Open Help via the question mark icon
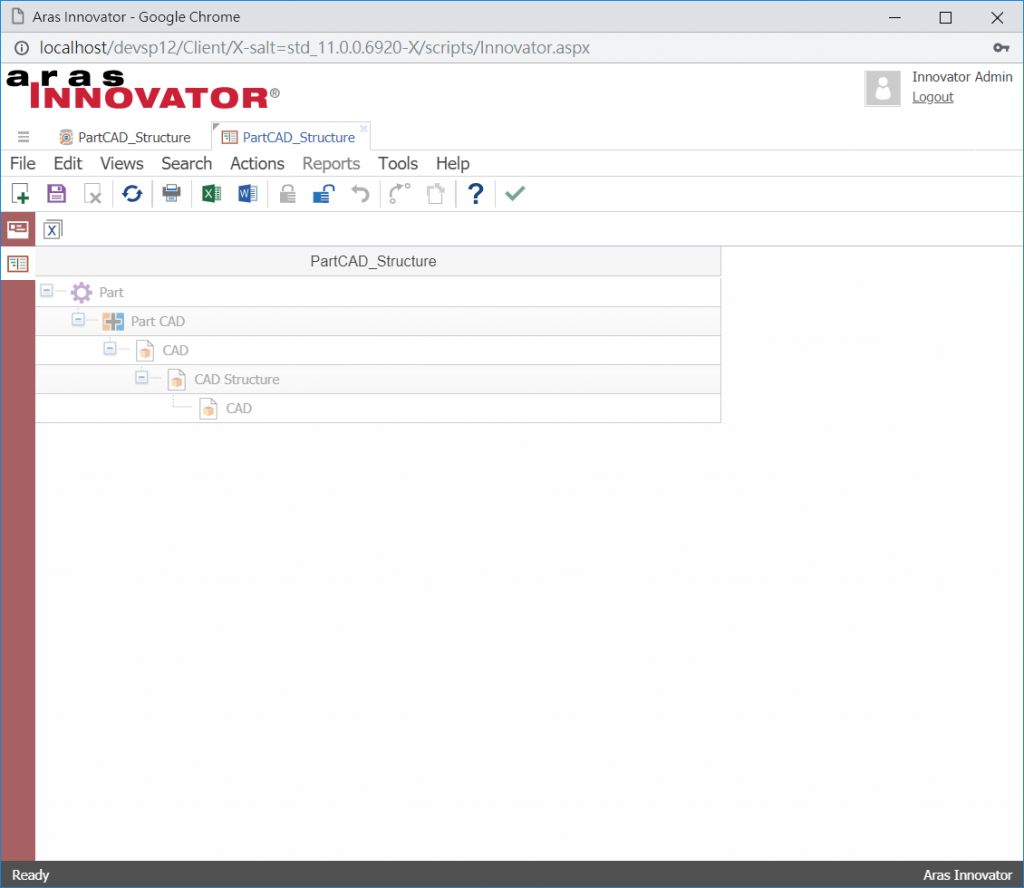Viewport: 1024px width, 888px height. pyautogui.click(x=475, y=194)
